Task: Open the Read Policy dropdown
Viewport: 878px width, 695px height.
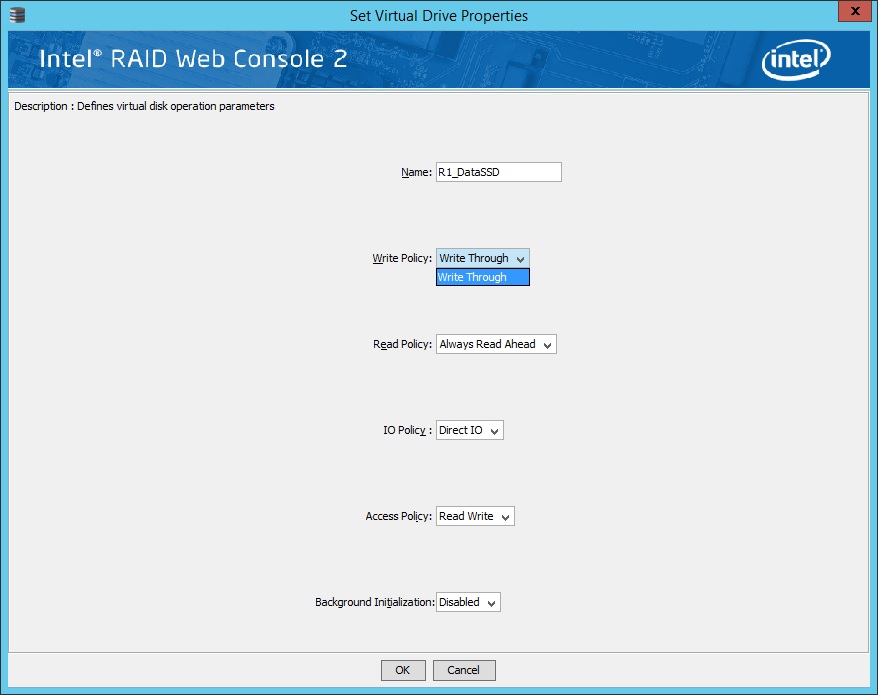Action: [x=495, y=344]
